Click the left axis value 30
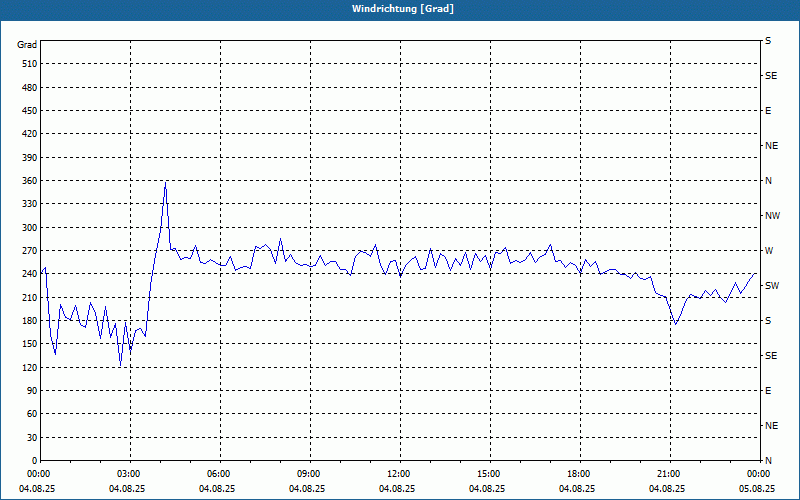Image resolution: width=800 pixels, height=500 pixels. pyautogui.click(x=32, y=438)
